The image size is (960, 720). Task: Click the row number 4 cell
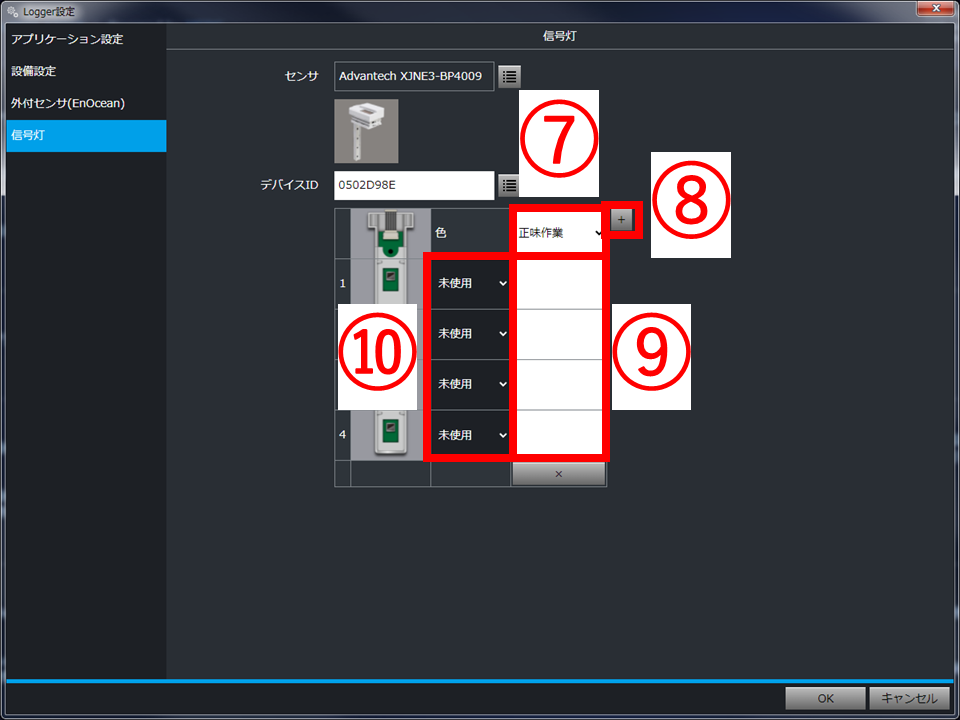click(342, 435)
